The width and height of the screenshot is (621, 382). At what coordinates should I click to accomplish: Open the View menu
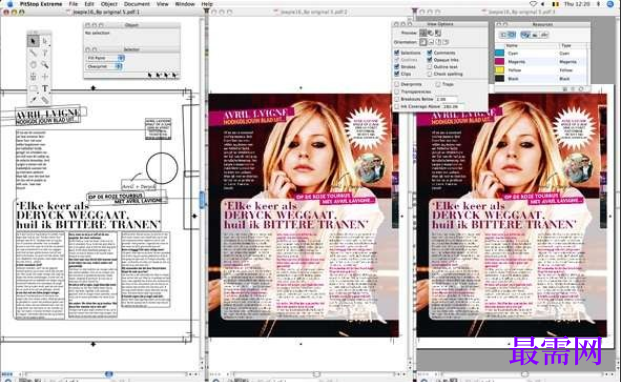coord(162,4)
